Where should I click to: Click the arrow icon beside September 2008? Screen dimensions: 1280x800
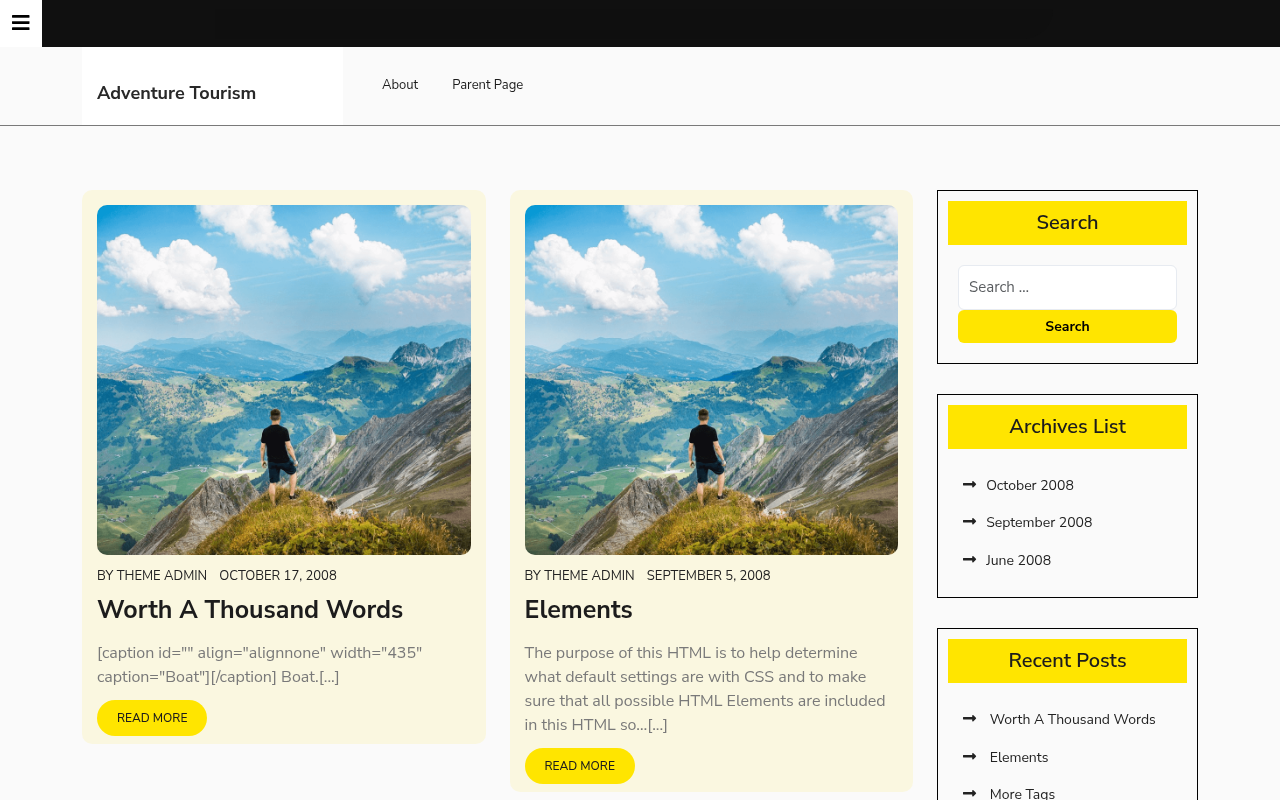(969, 522)
